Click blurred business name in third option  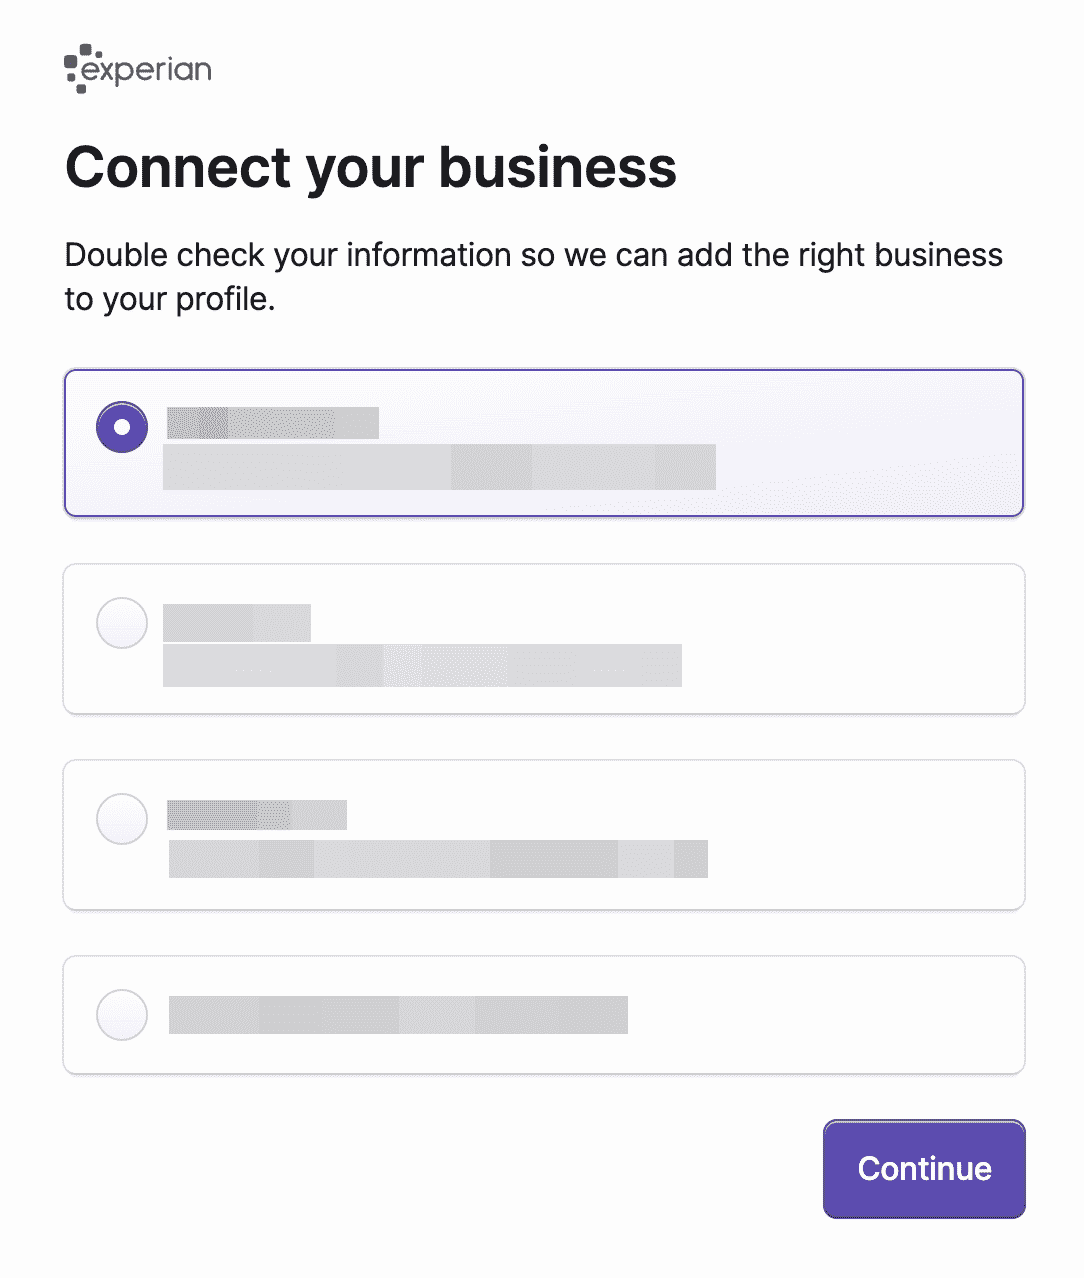click(x=257, y=815)
